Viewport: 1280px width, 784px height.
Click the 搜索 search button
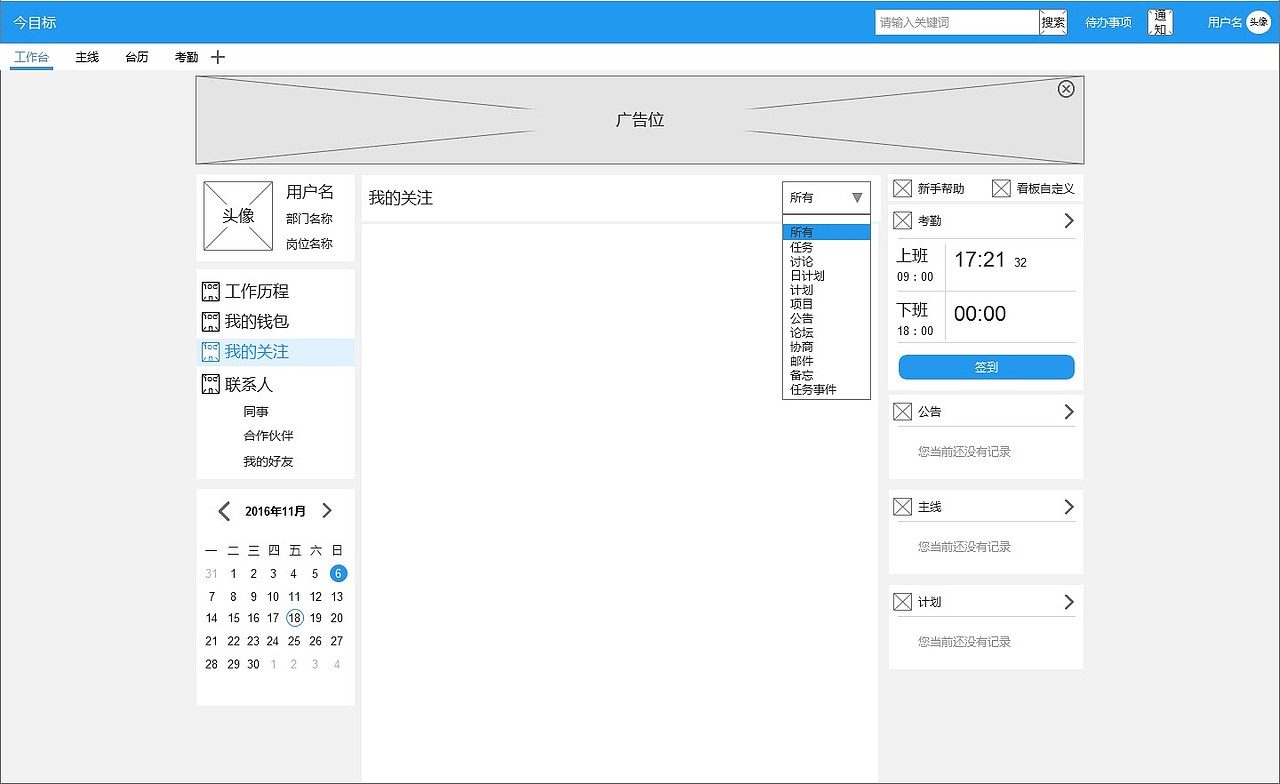pos(1053,22)
